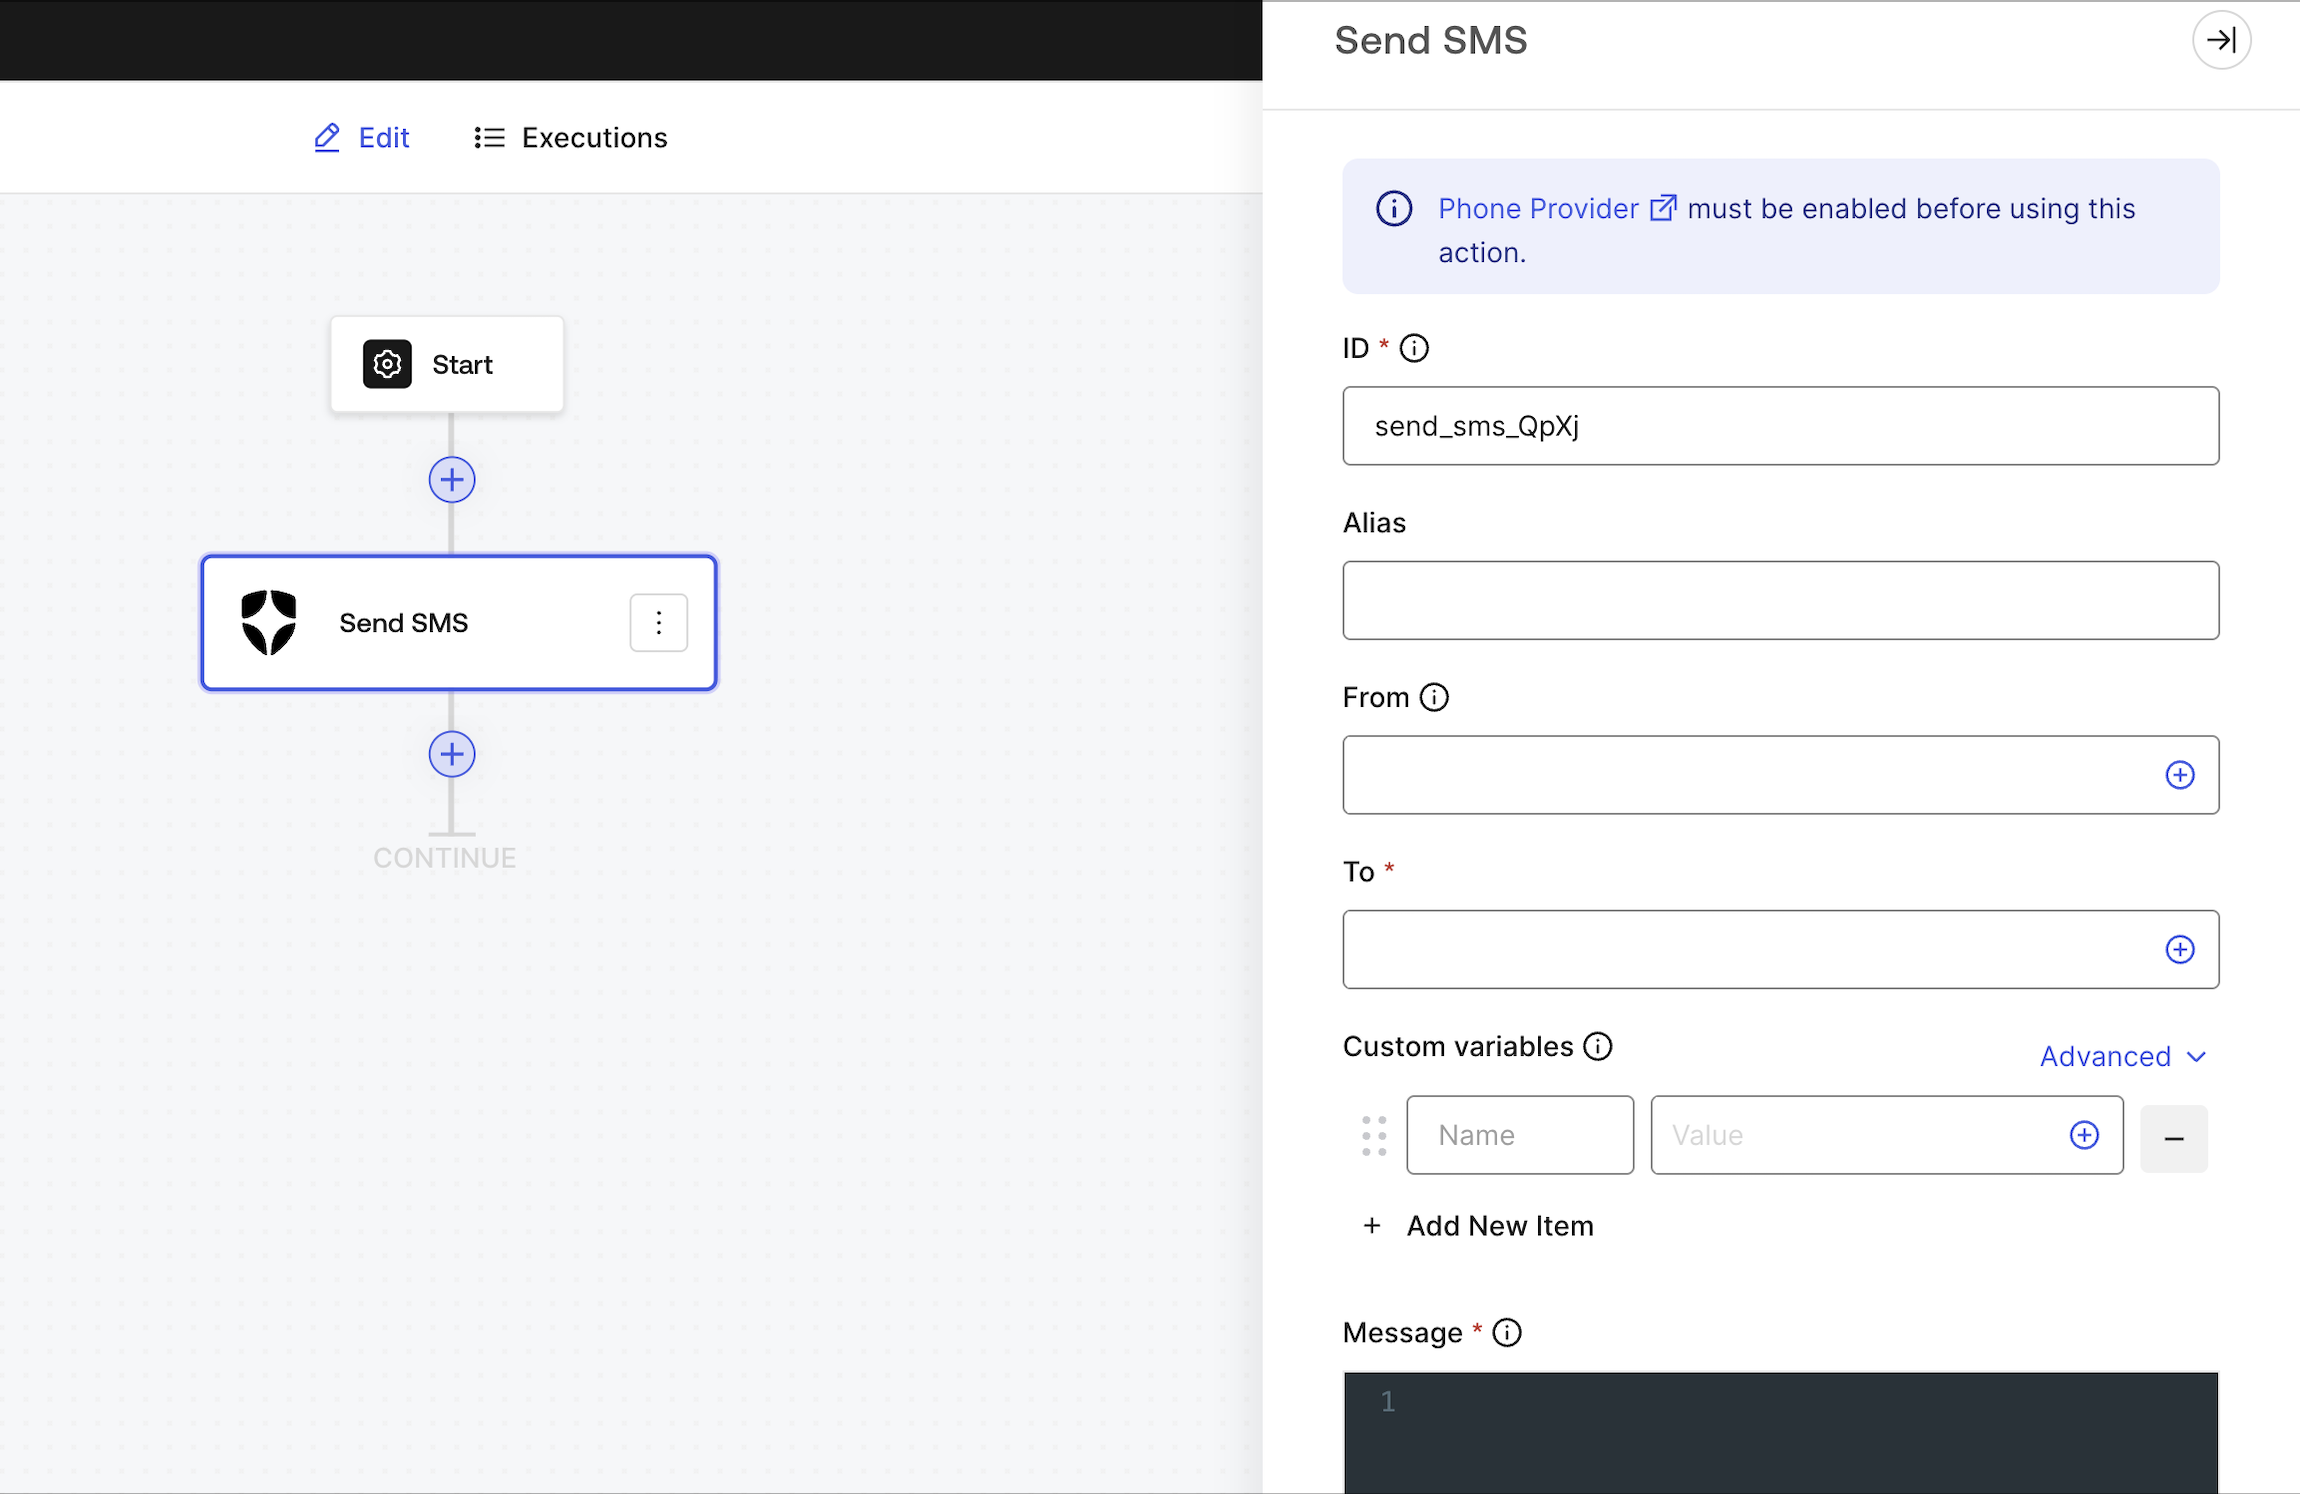This screenshot has width=2300, height=1494.
Task: Click the Start node gear icon
Action: tap(387, 364)
